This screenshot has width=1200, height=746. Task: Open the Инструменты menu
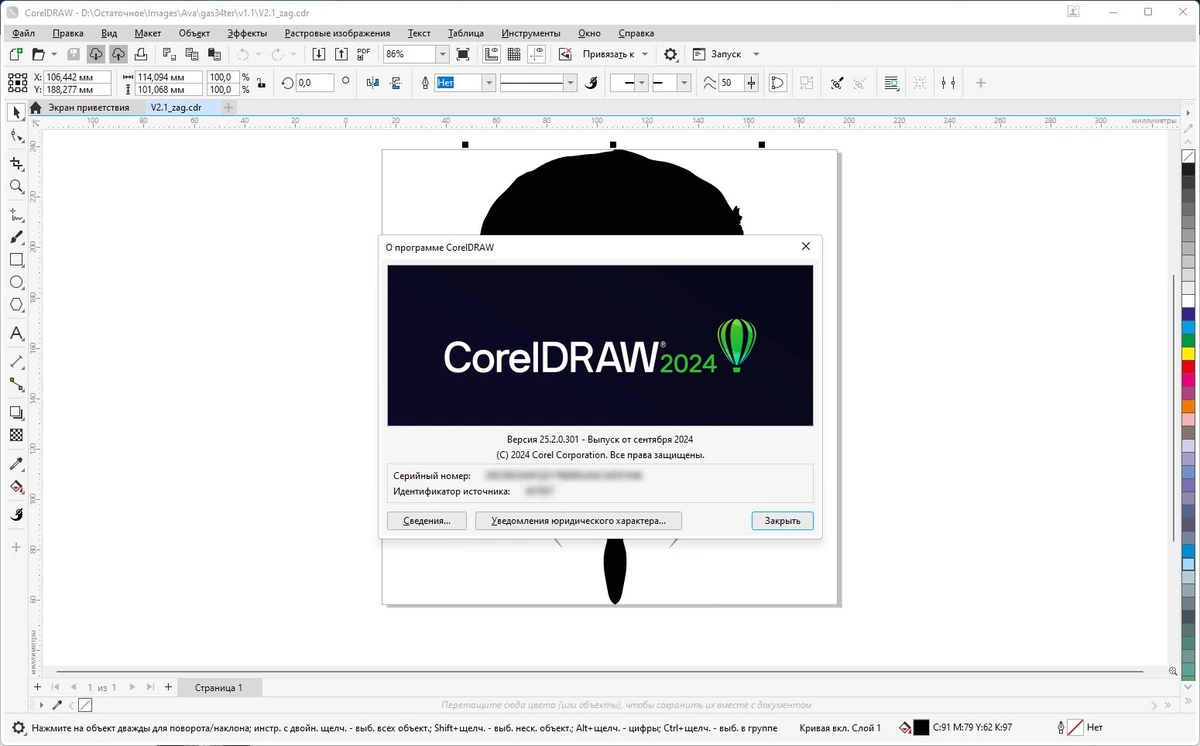tap(530, 33)
